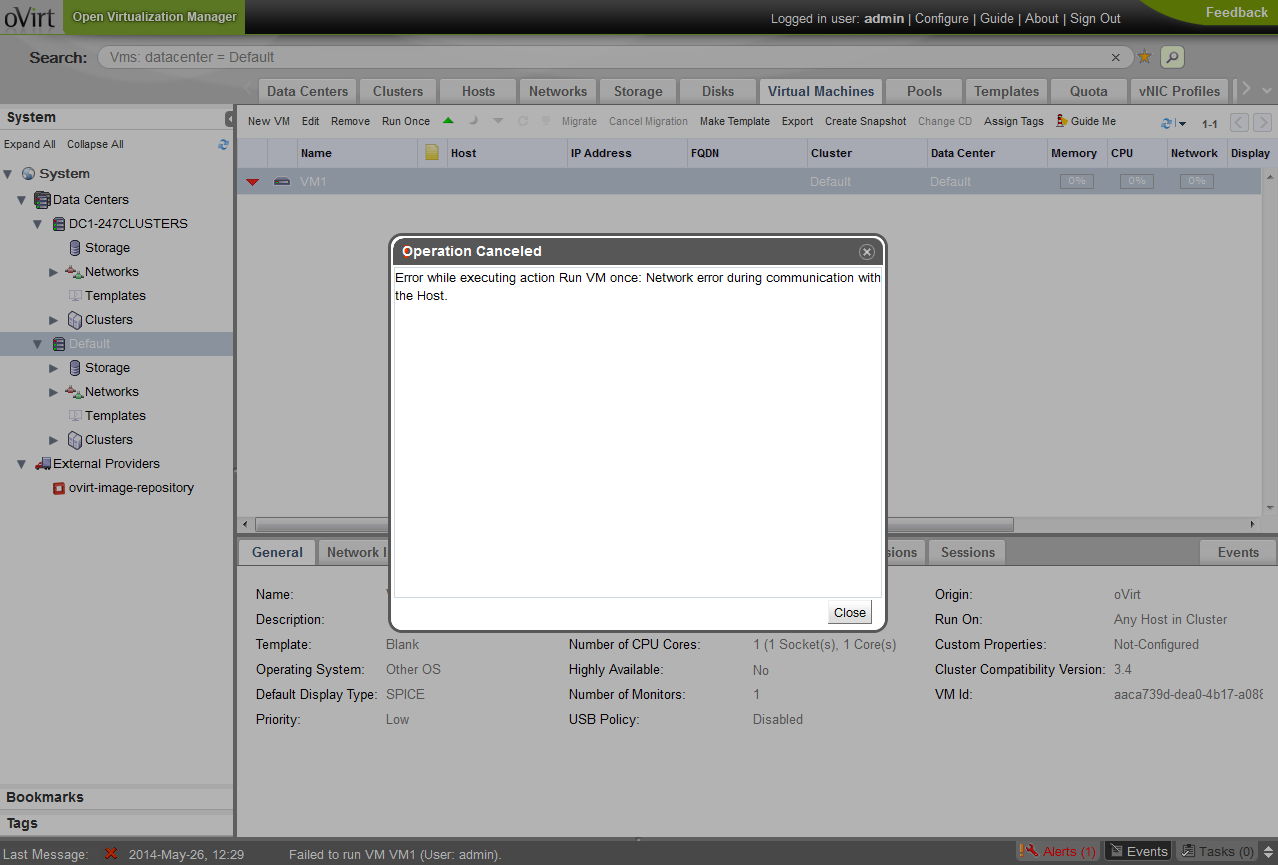Open the Alerts panel in status bar

pos(1058,851)
